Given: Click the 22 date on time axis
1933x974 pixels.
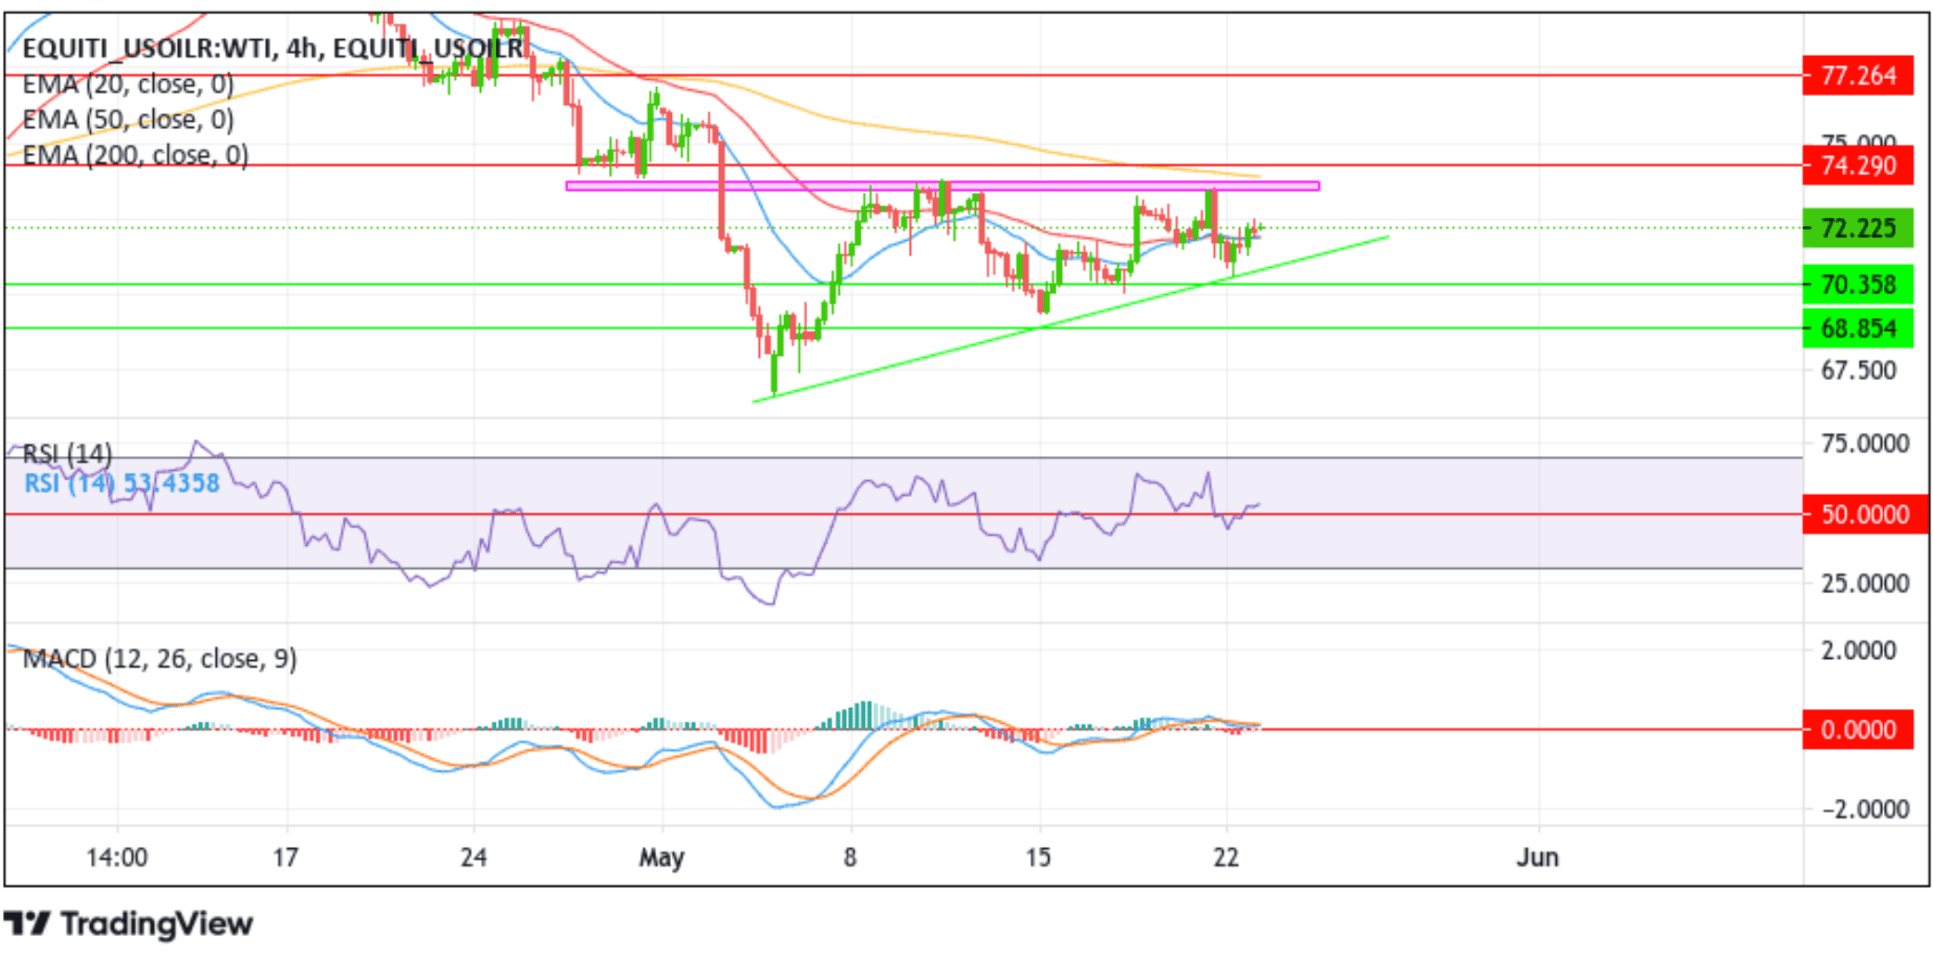Looking at the screenshot, I should click(1226, 858).
